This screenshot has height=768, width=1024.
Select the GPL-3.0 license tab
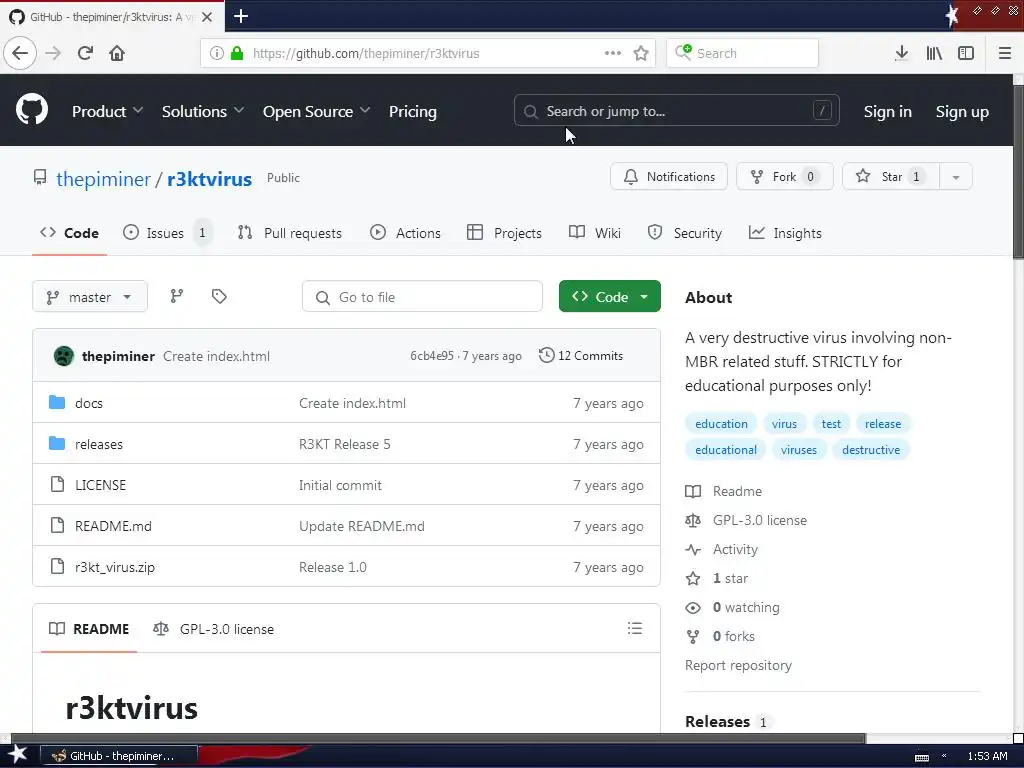[214, 629]
